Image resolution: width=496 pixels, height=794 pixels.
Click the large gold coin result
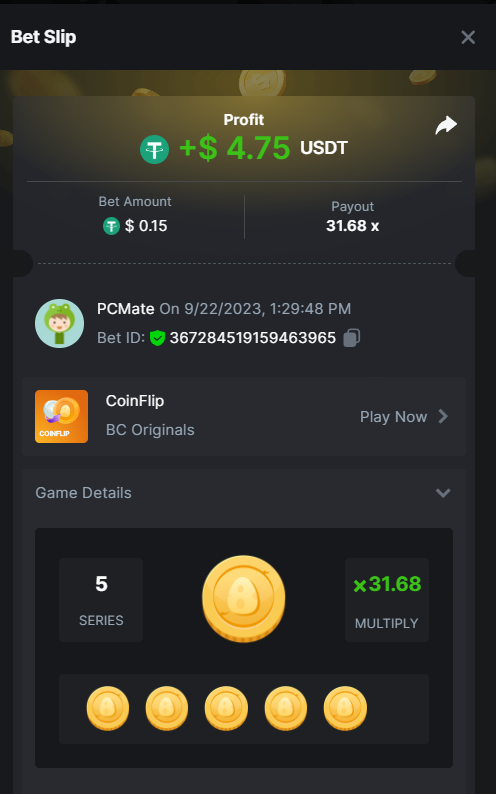(243, 599)
